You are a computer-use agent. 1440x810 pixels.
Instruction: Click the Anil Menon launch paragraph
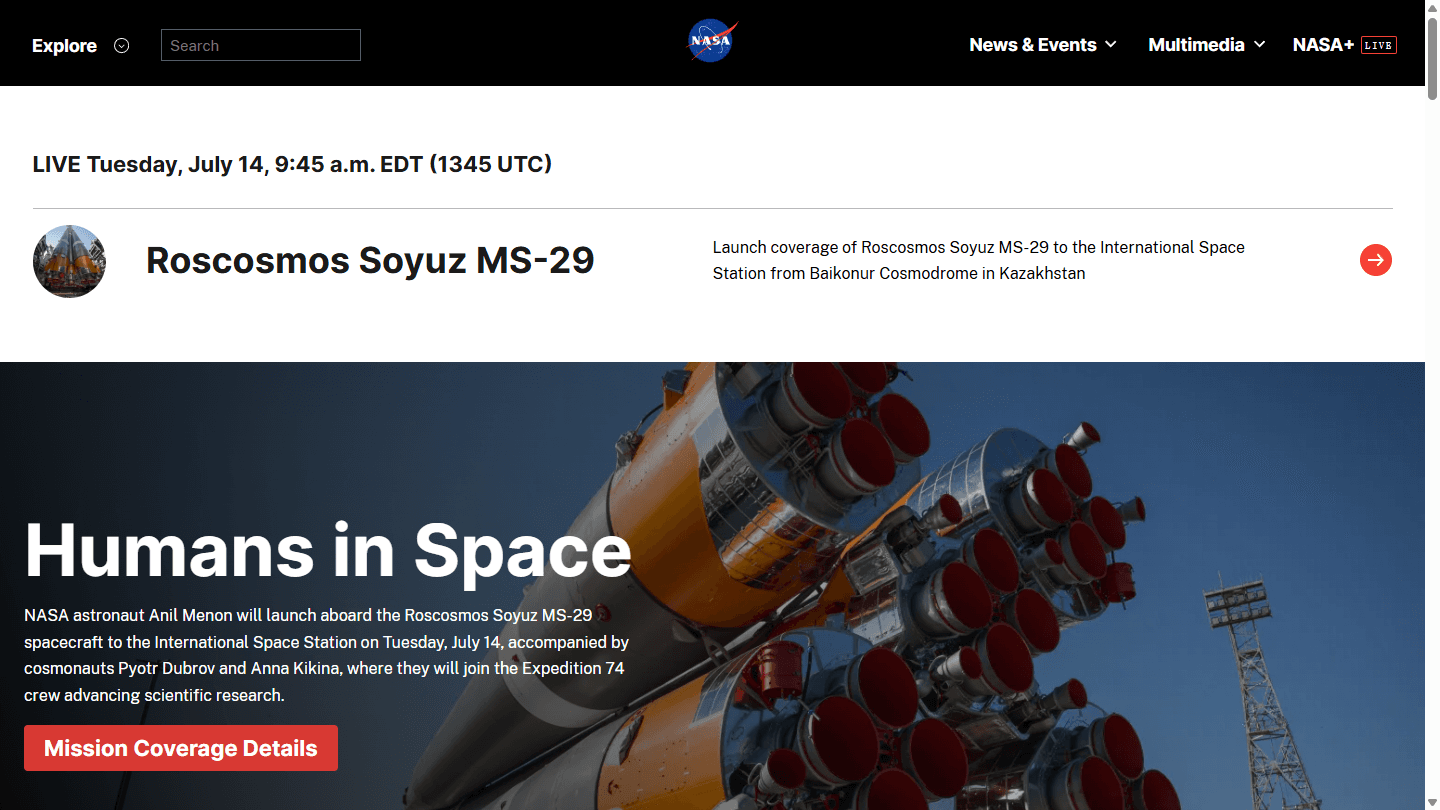click(327, 655)
